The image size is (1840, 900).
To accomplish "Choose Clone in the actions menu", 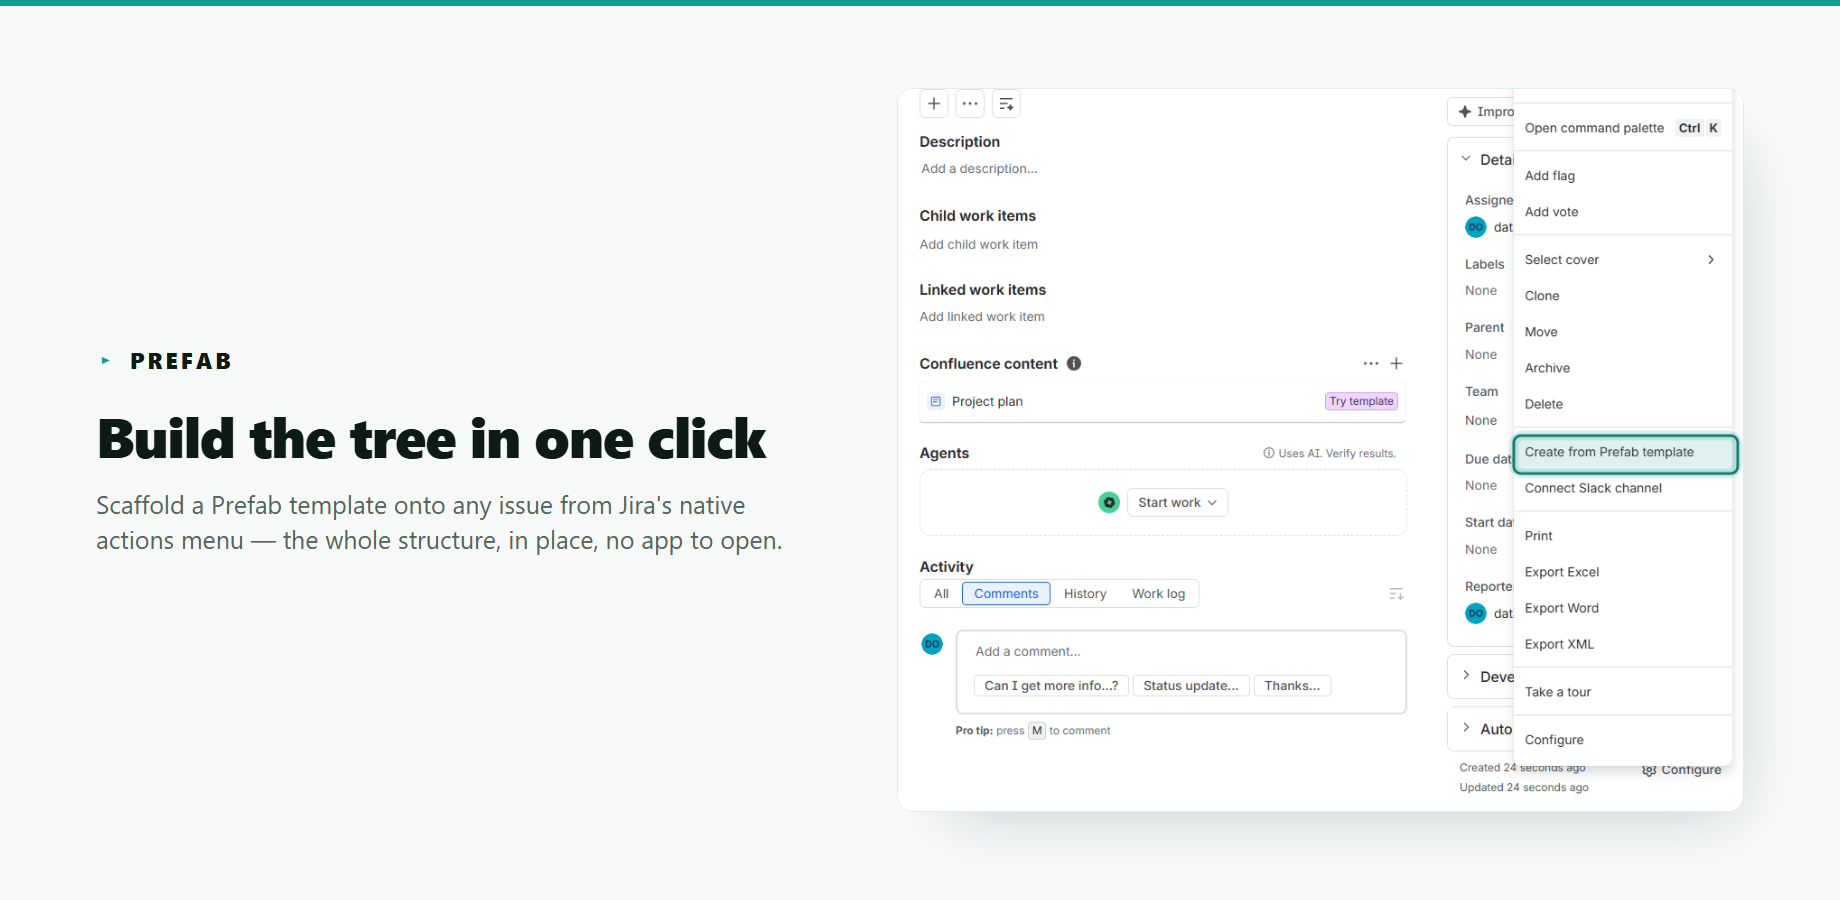I will 1623,296.
